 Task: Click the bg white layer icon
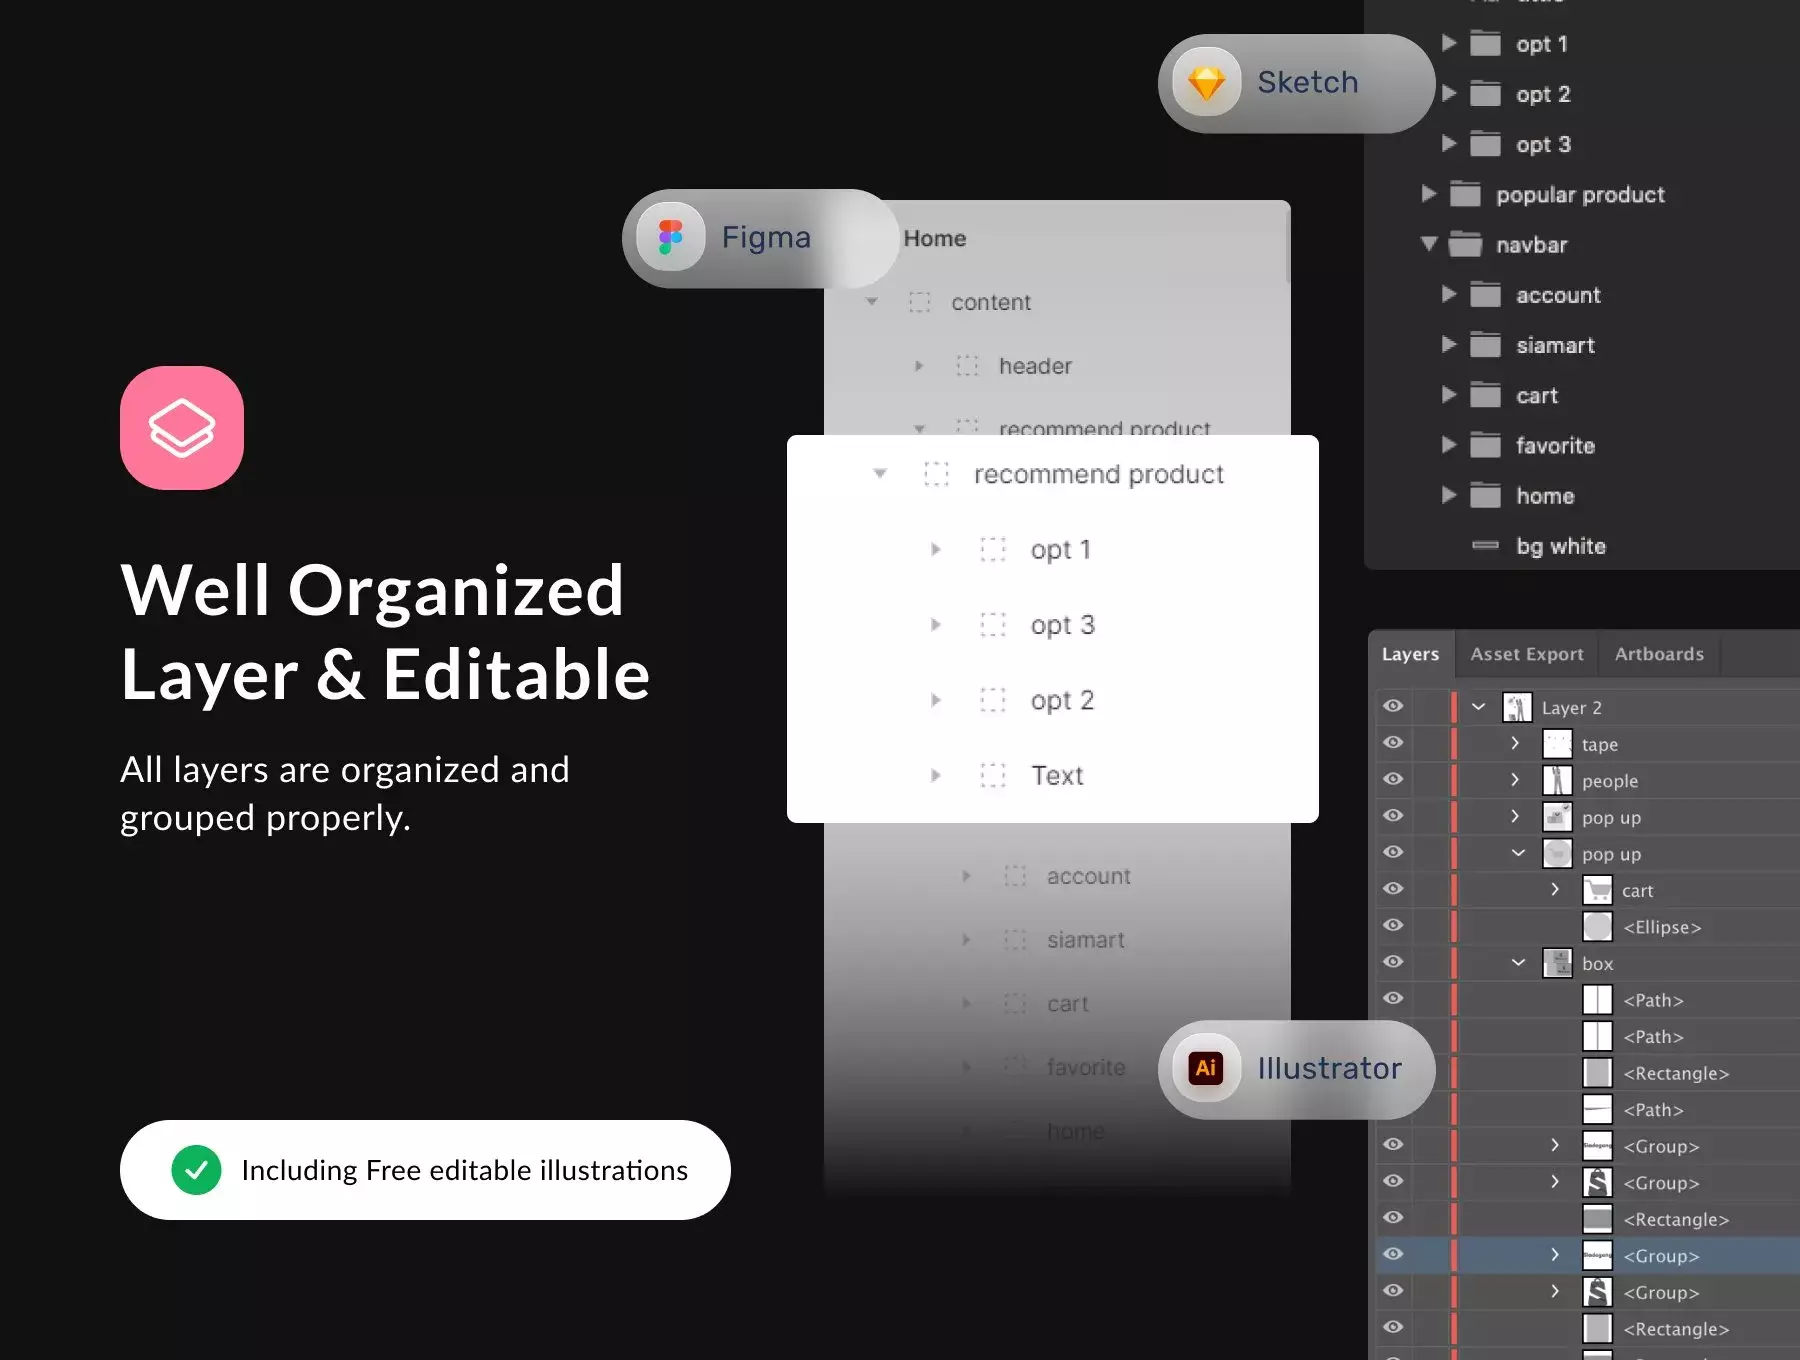coord(1485,546)
